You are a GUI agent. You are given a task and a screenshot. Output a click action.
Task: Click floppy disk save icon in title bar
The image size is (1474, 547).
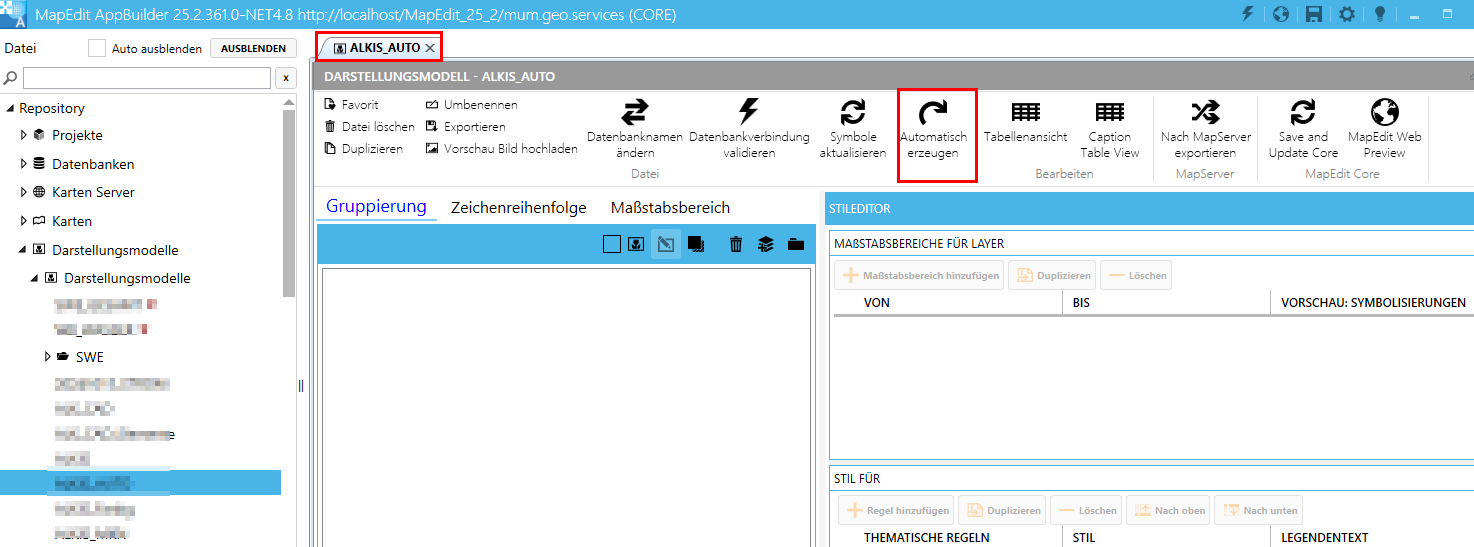click(x=1314, y=14)
